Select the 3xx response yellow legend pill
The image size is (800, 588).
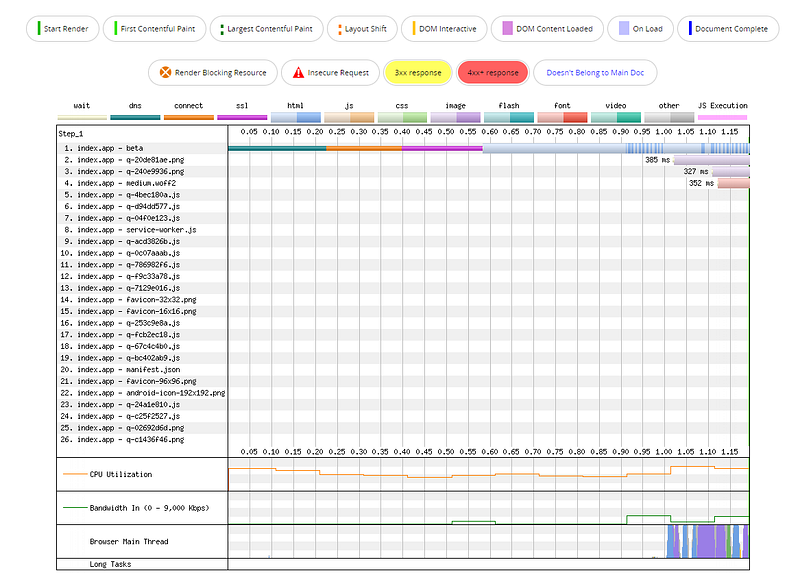418,72
